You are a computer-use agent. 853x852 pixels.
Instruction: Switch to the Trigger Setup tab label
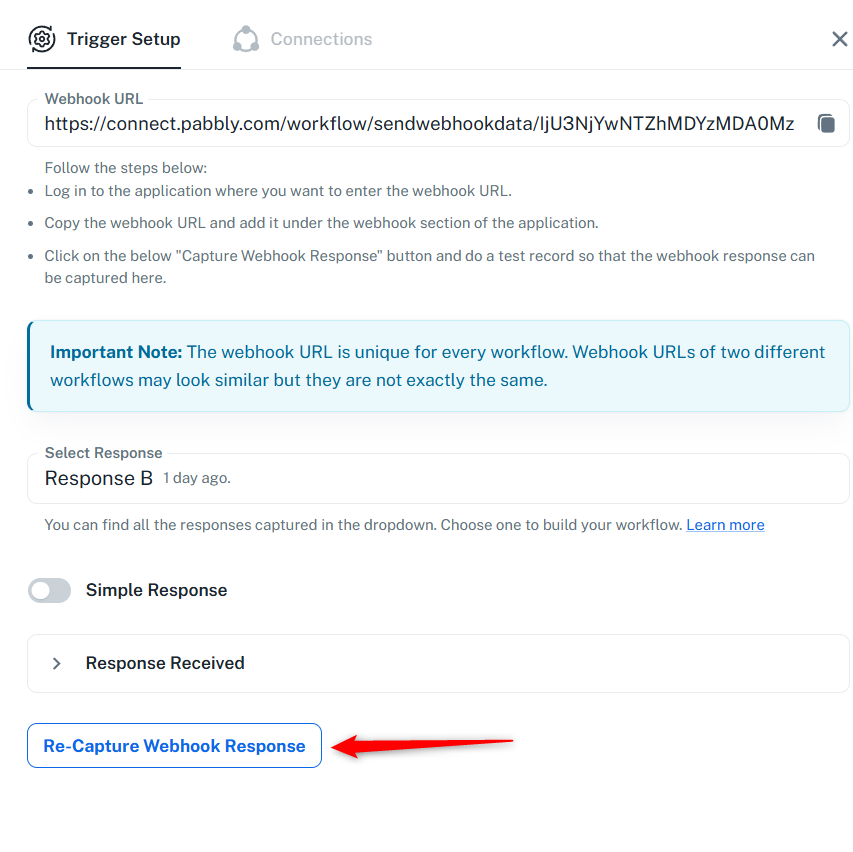123,39
